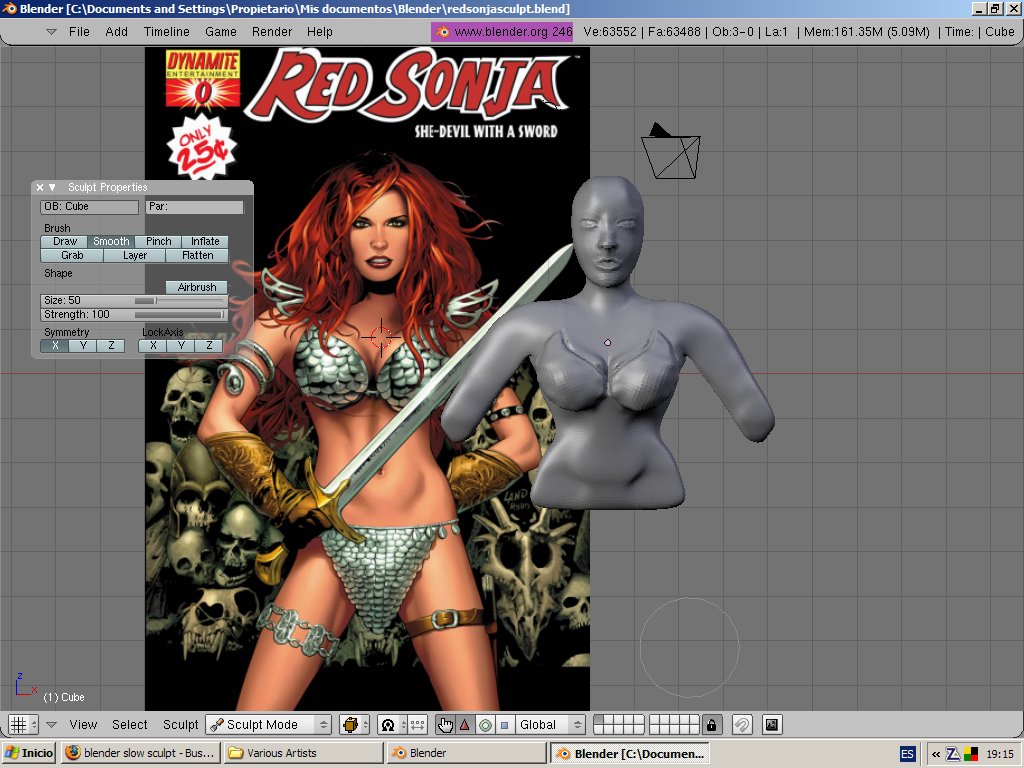Screen dimensions: 1024x768
Task: Open the View menu in 3D header
Action: [x=83, y=724]
